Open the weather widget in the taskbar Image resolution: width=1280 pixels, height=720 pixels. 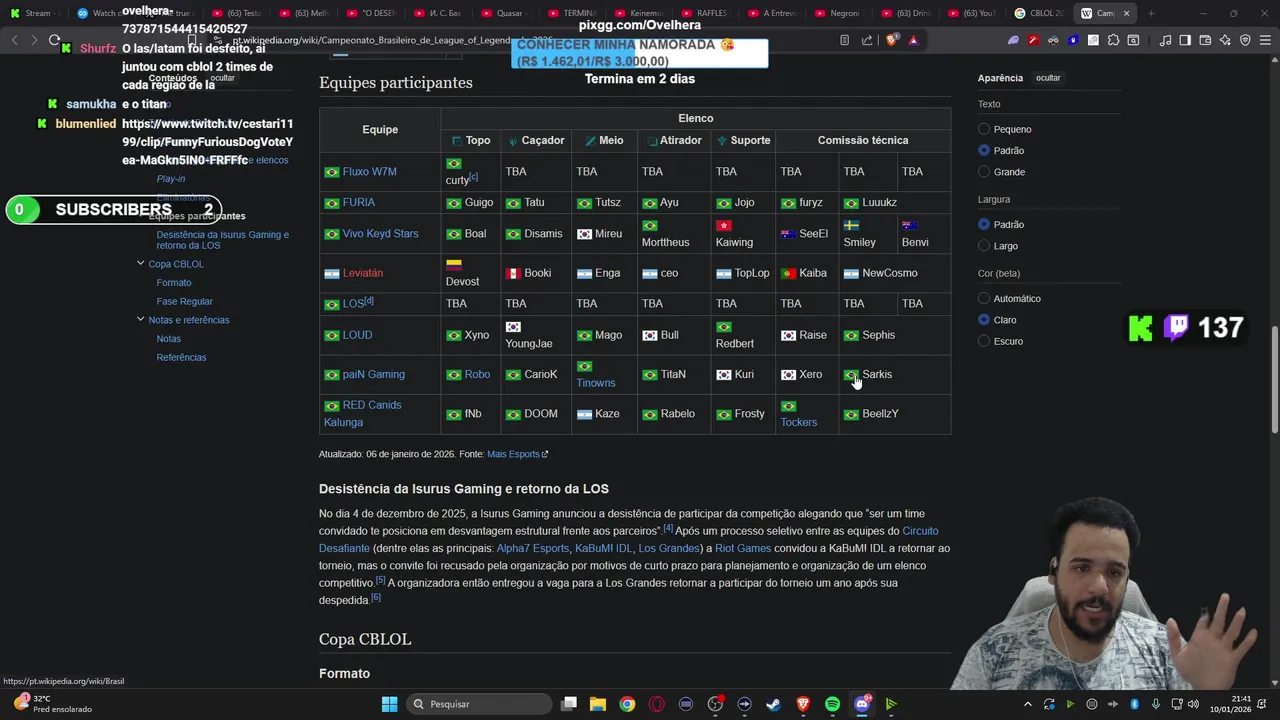point(51,704)
